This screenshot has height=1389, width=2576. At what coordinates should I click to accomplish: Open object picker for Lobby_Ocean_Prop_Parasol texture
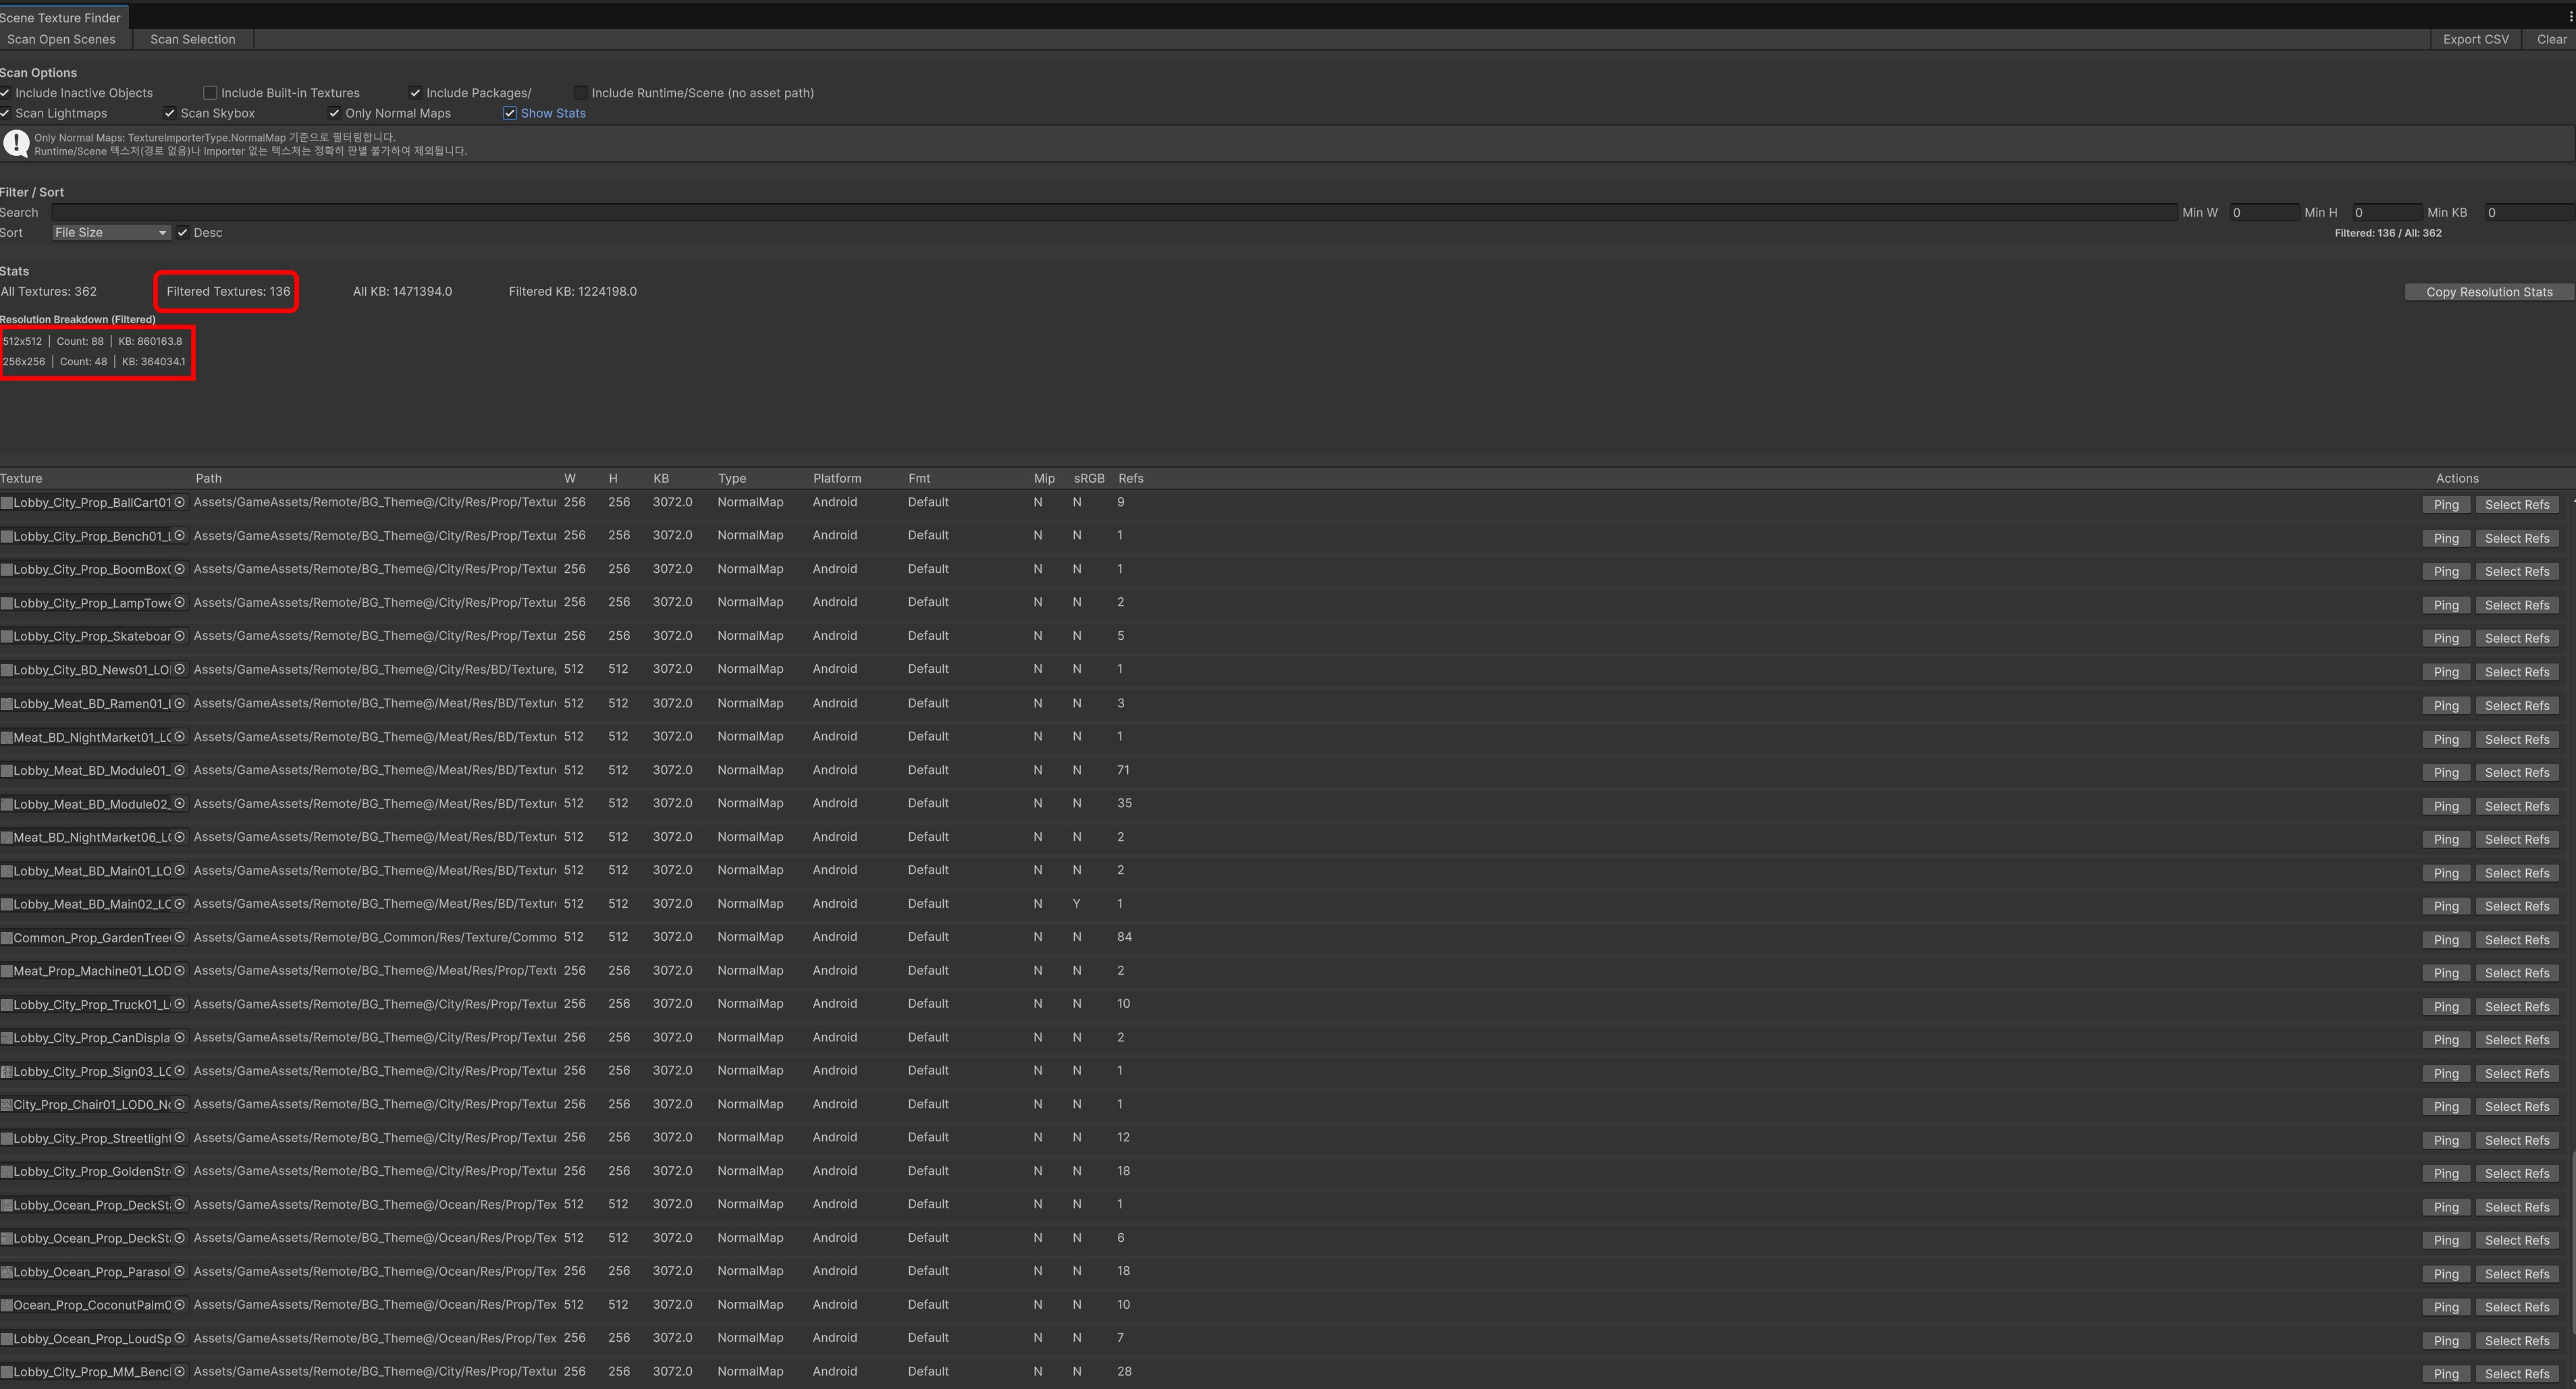tap(180, 1272)
